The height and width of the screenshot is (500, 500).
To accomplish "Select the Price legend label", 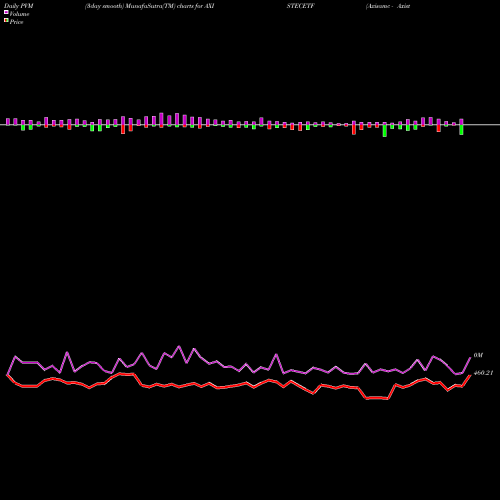I will coord(16,22).
